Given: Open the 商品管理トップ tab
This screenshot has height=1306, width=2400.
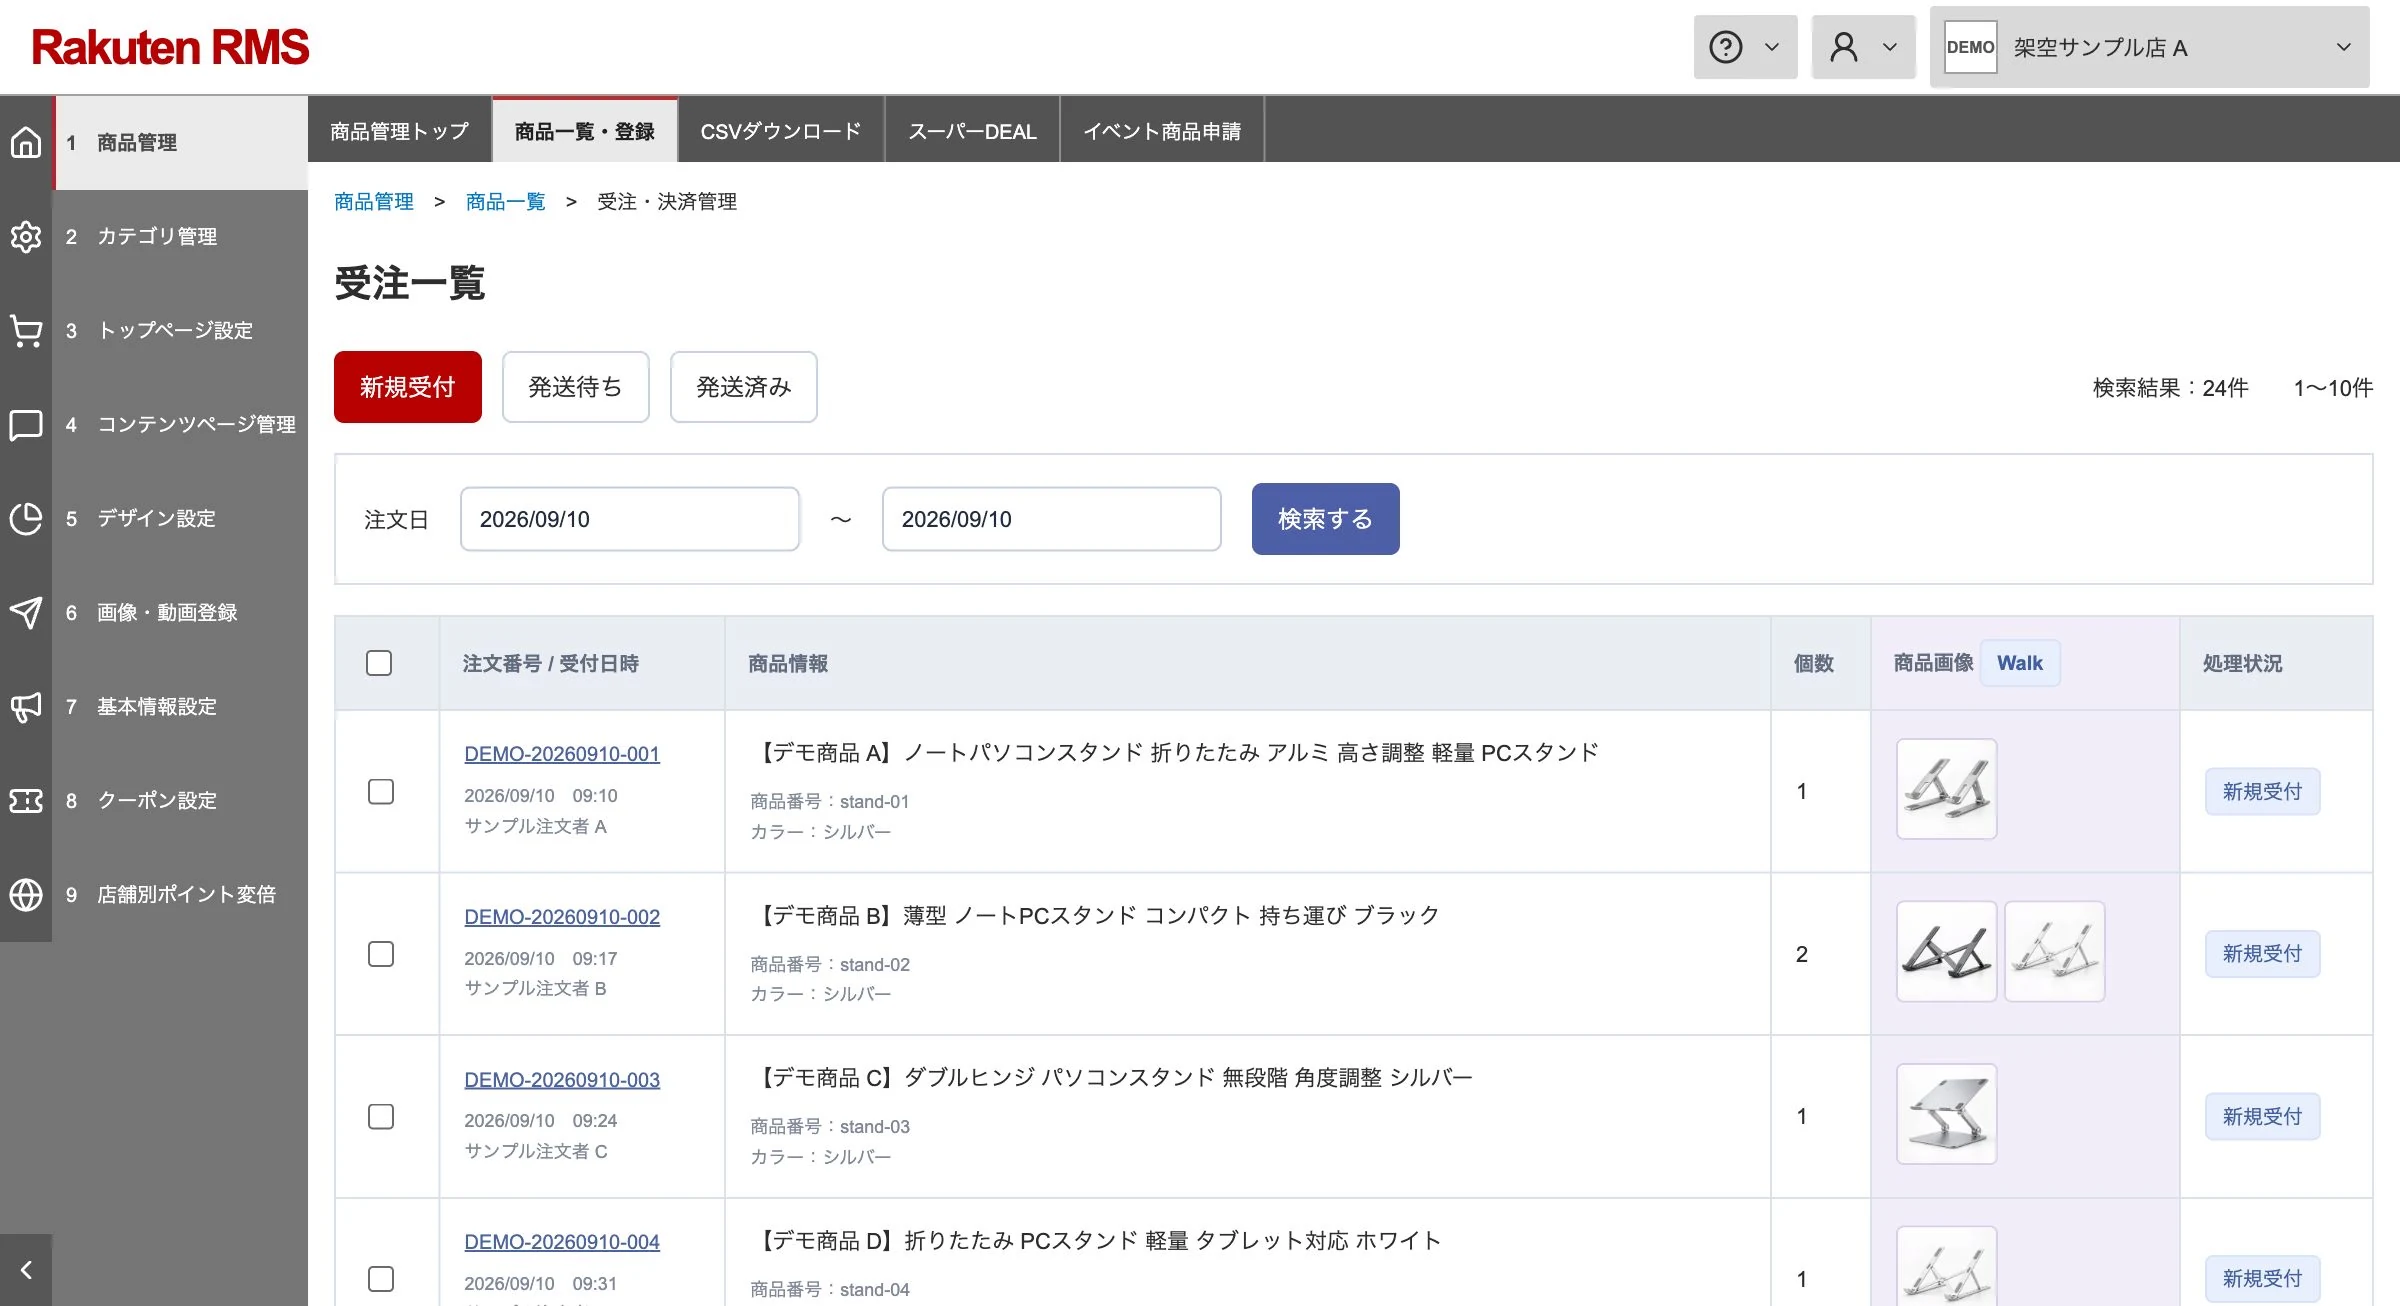Looking at the screenshot, I should tap(399, 131).
